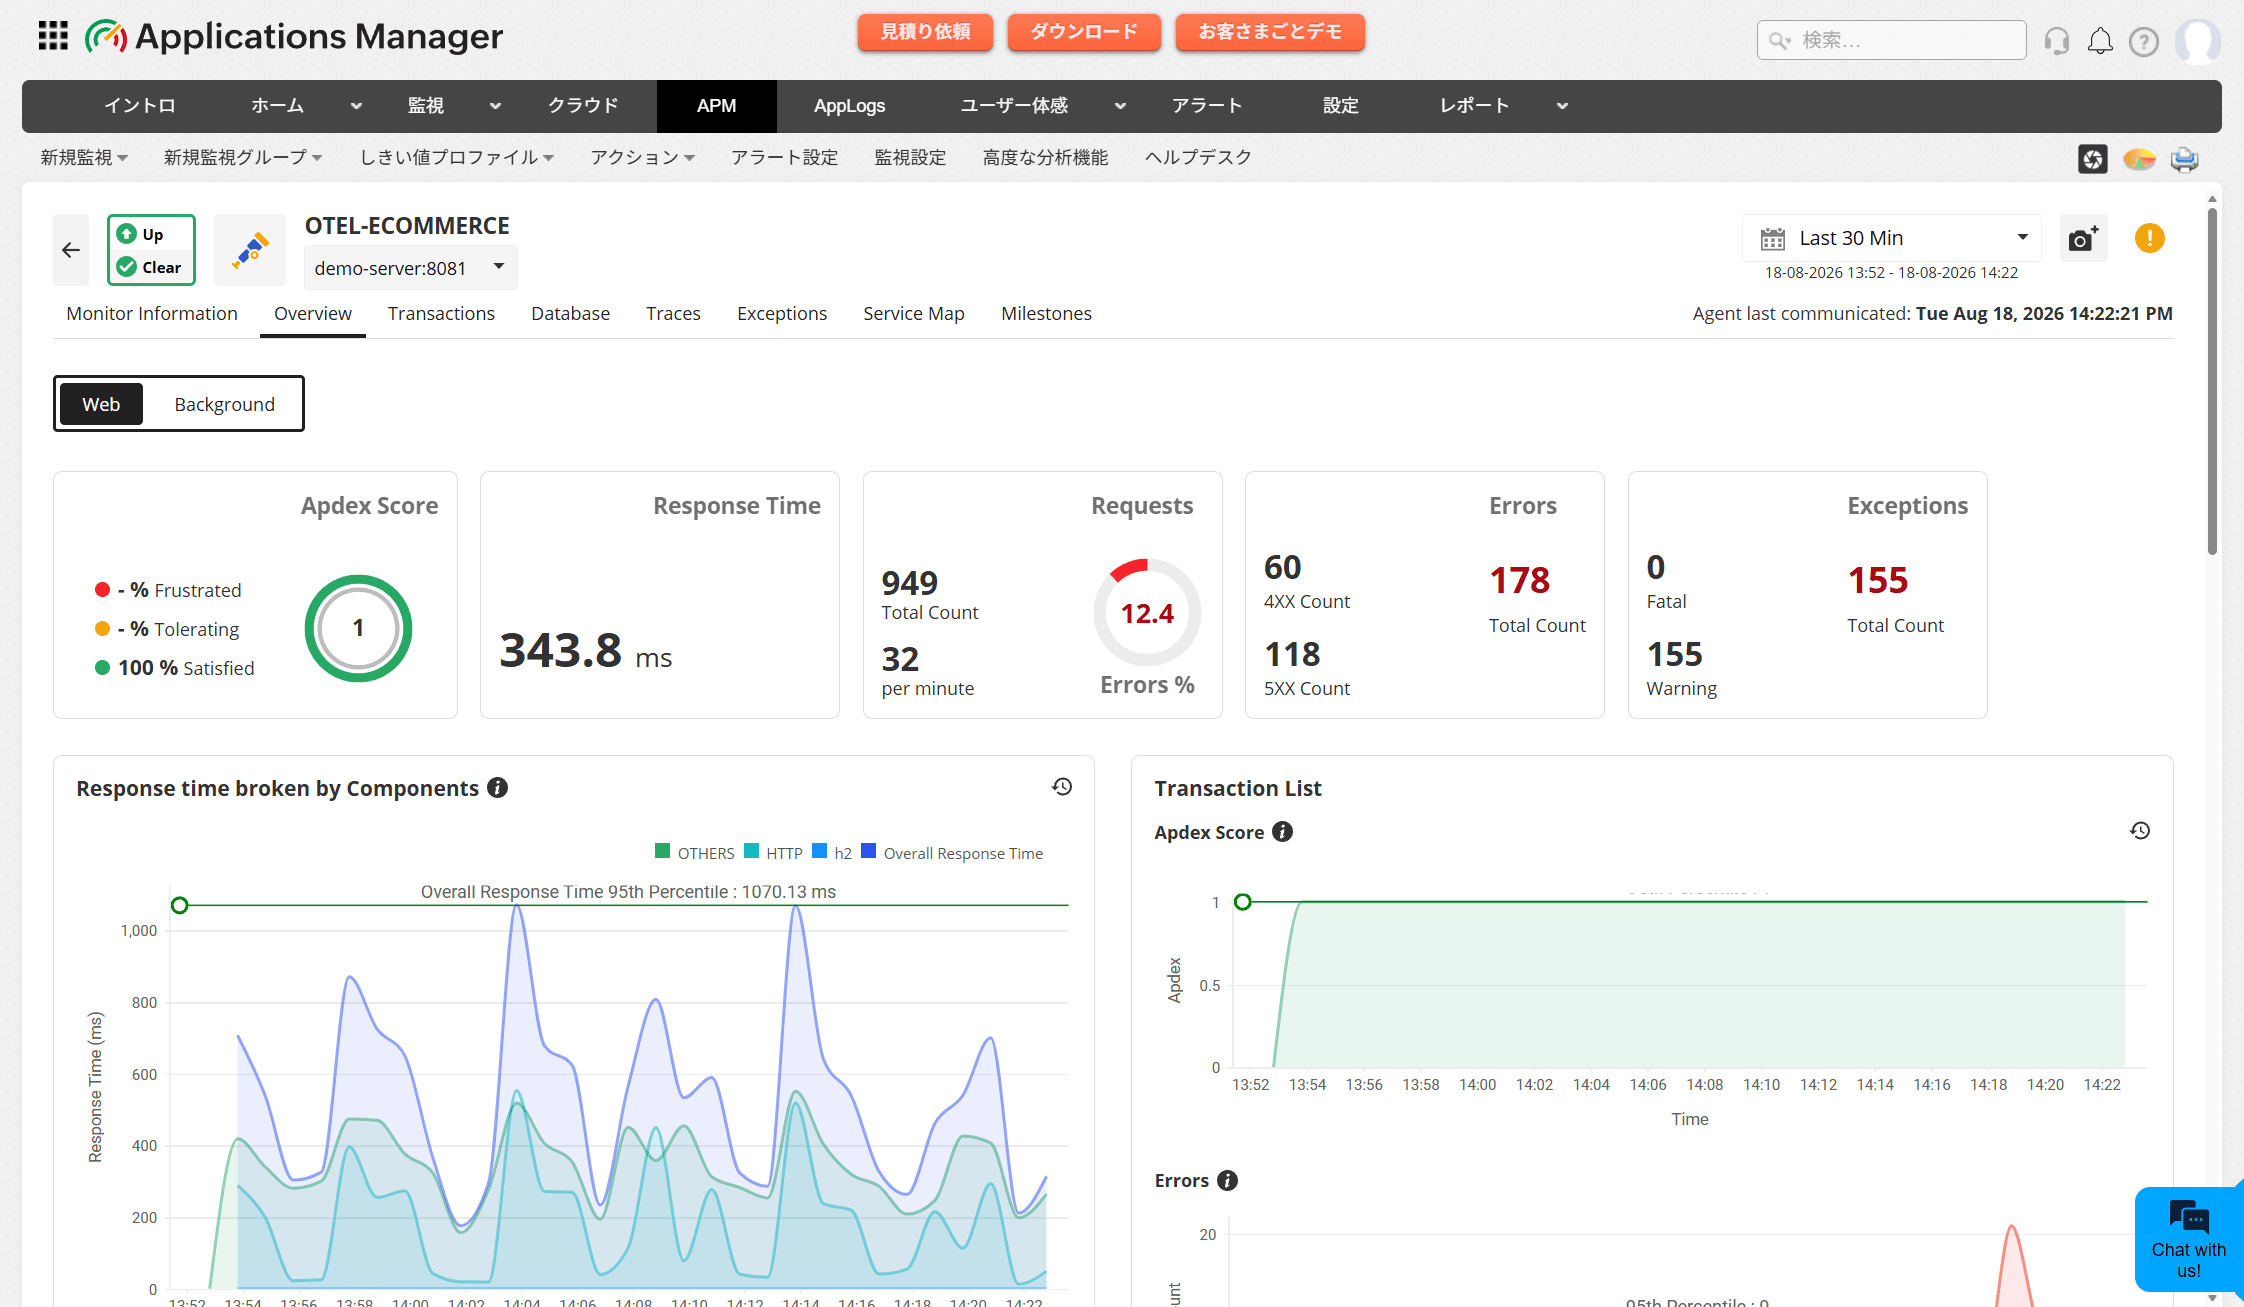Take a snapshot with the camera icon
This screenshot has width=2244, height=1307.
2083,239
